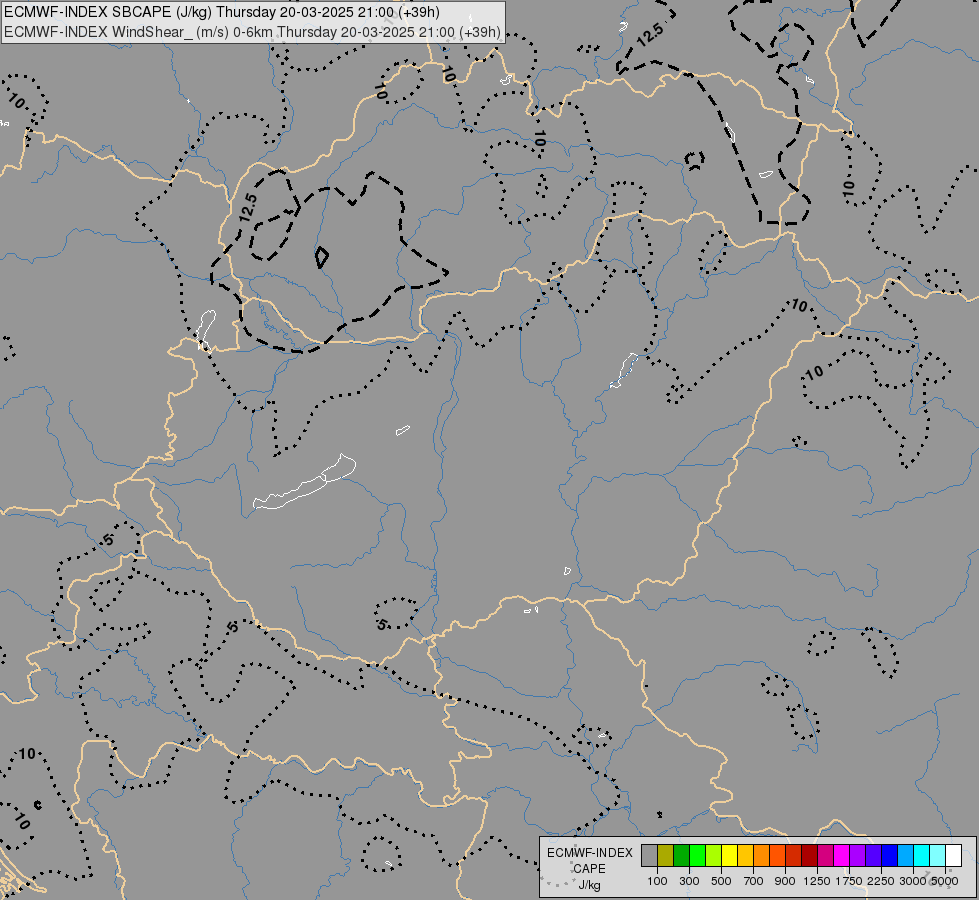This screenshot has height=900, width=979.
Task: Click the legend value 3000
Action: 913,881
